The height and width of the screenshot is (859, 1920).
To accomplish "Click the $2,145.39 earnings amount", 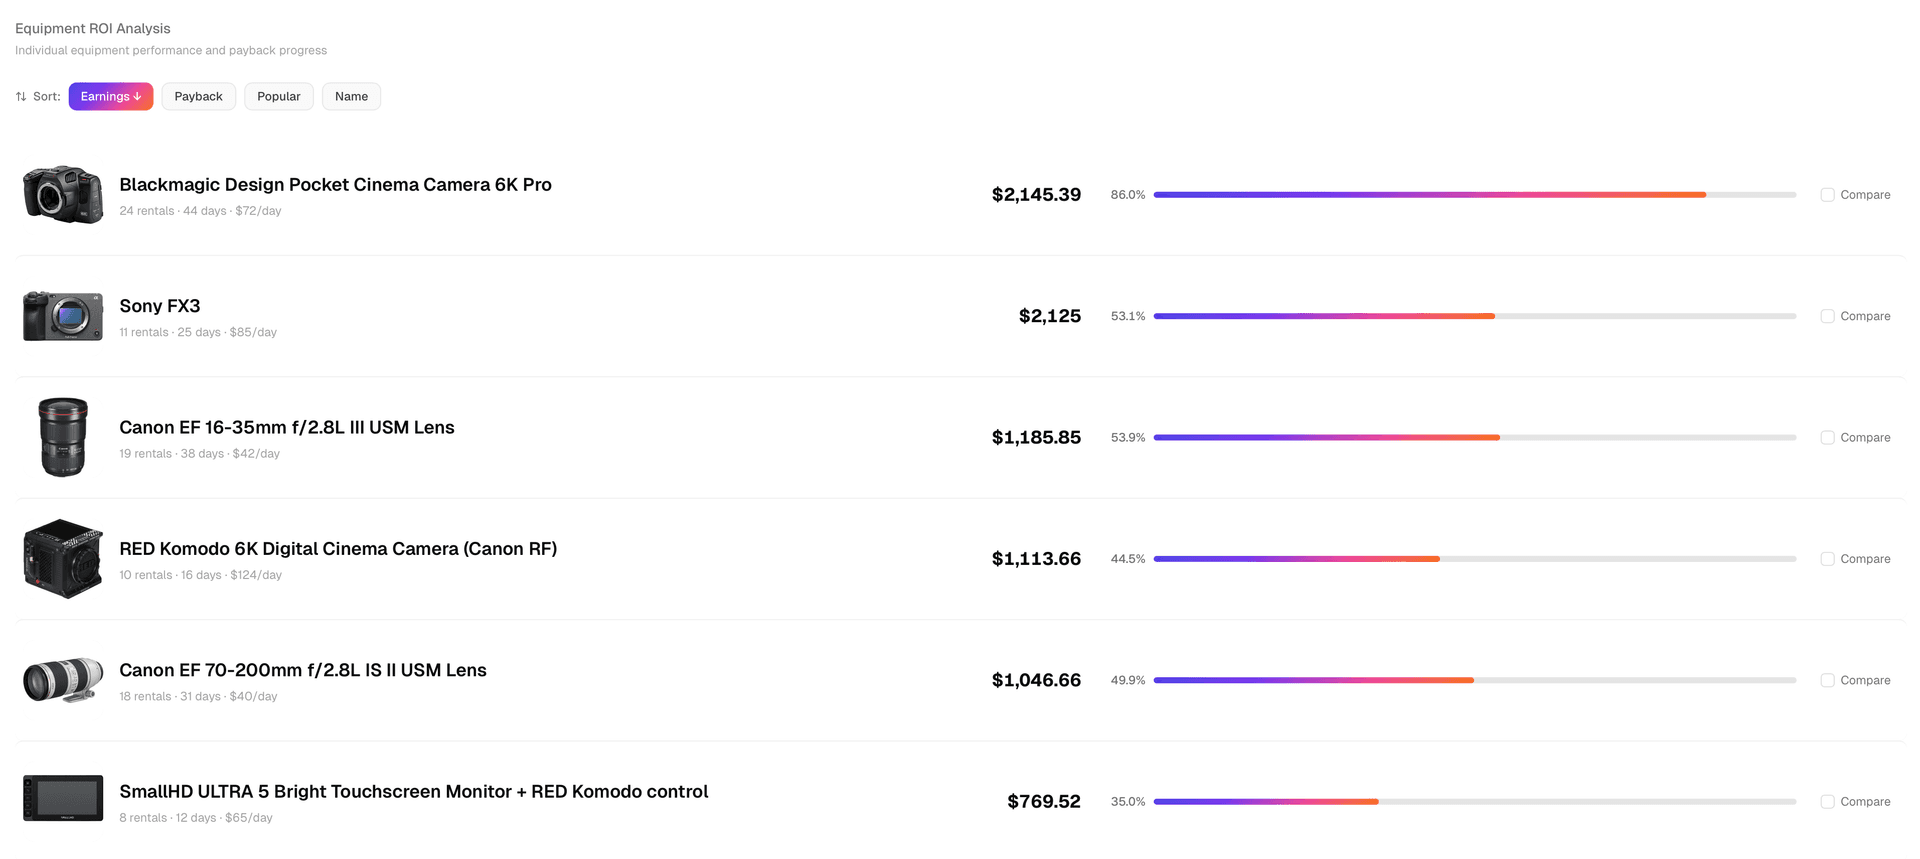I will coord(1036,194).
